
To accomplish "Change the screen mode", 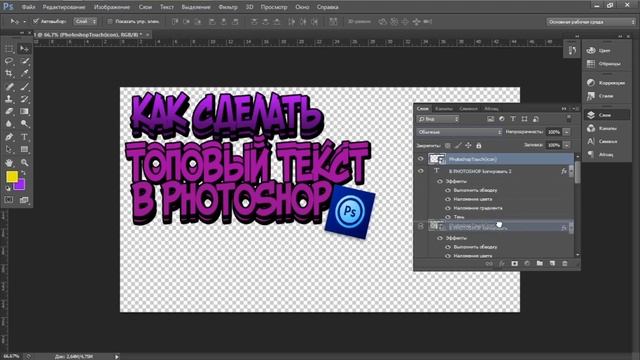I will pyautogui.click(x=24, y=200).
